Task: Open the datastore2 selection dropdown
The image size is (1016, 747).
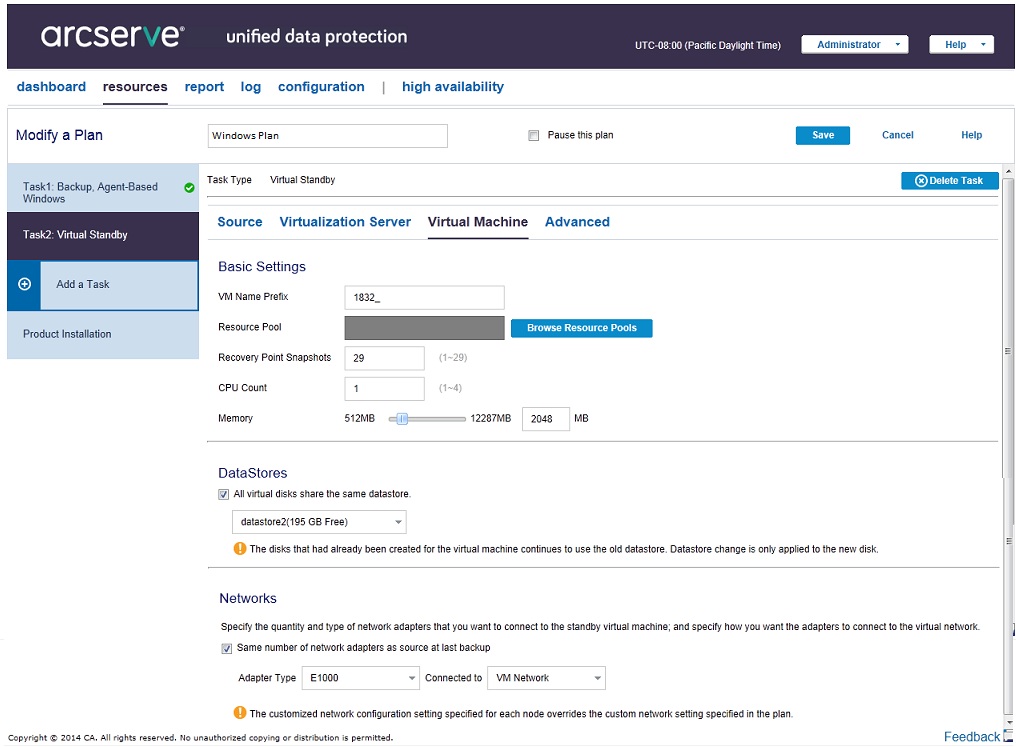Action: [398, 522]
